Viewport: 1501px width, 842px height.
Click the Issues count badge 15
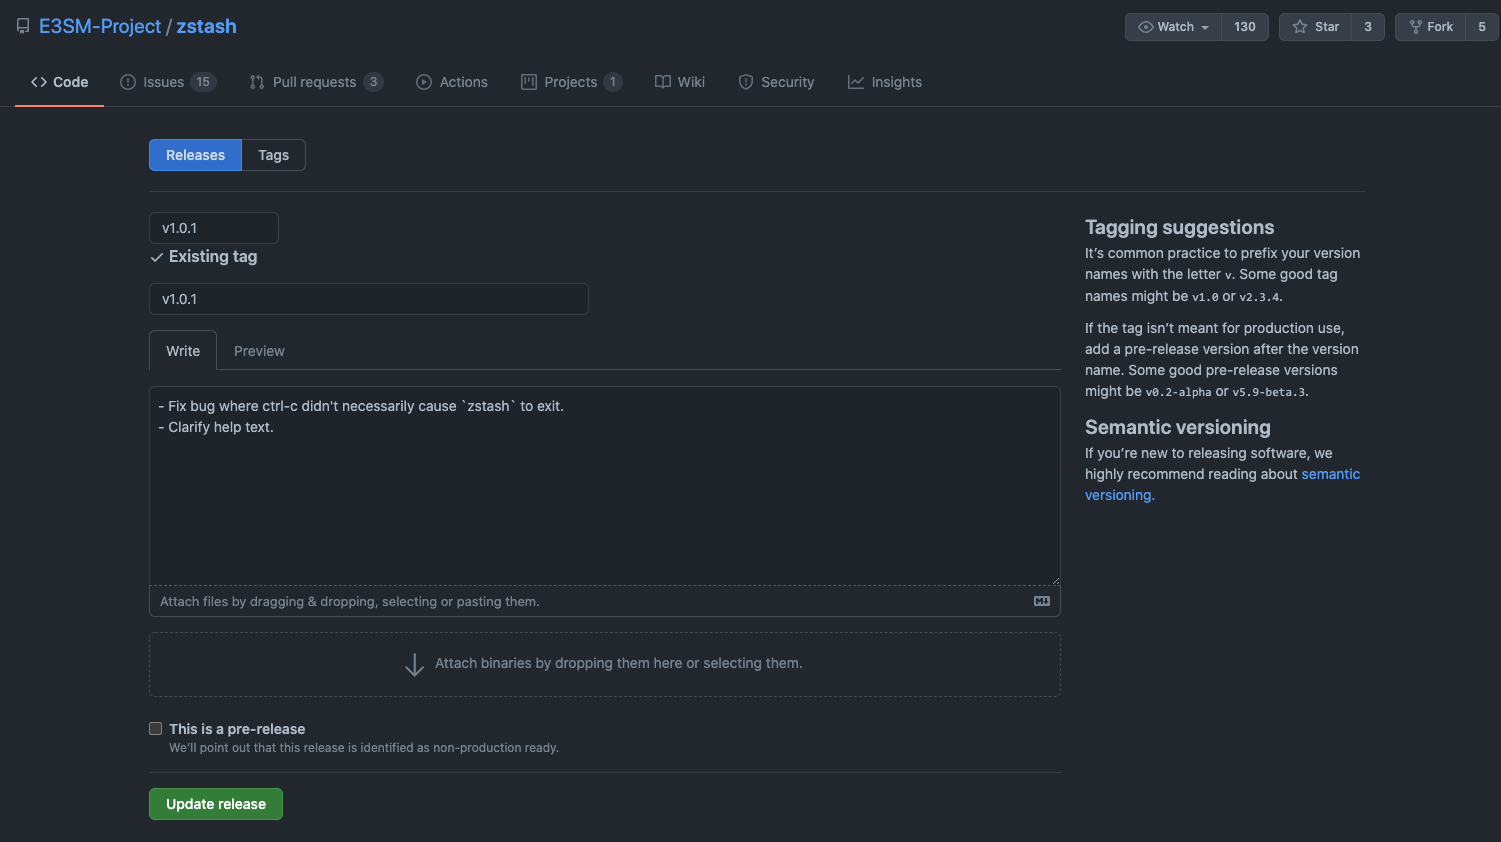coord(203,82)
